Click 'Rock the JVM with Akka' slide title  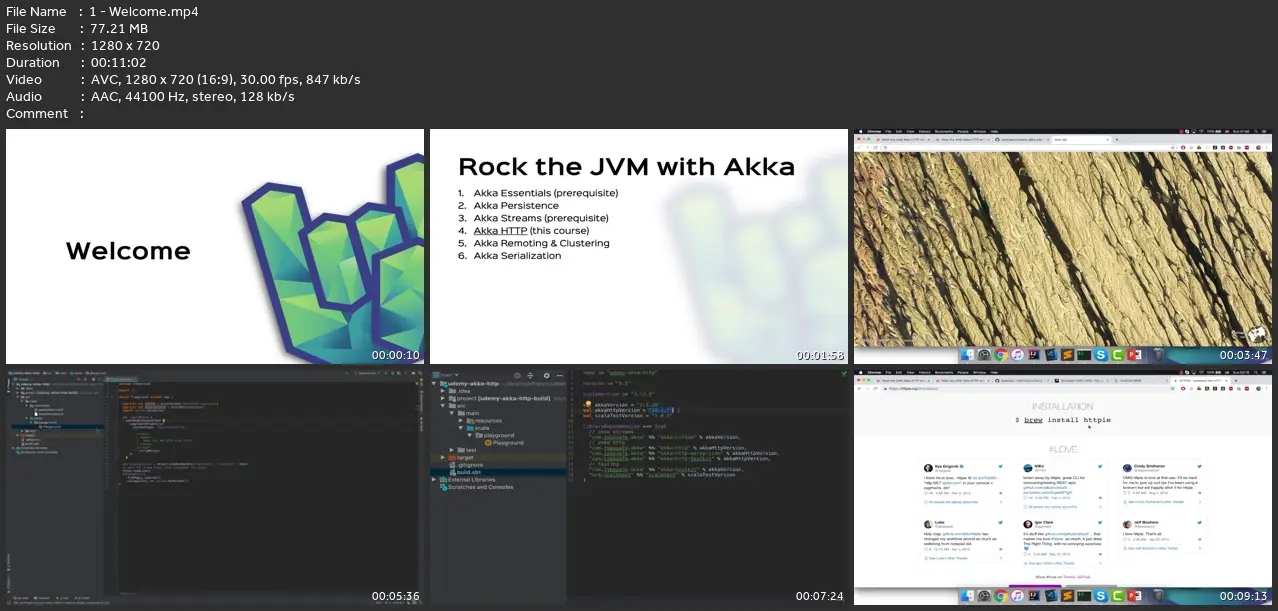pyautogui.click(x=626, y=166)
